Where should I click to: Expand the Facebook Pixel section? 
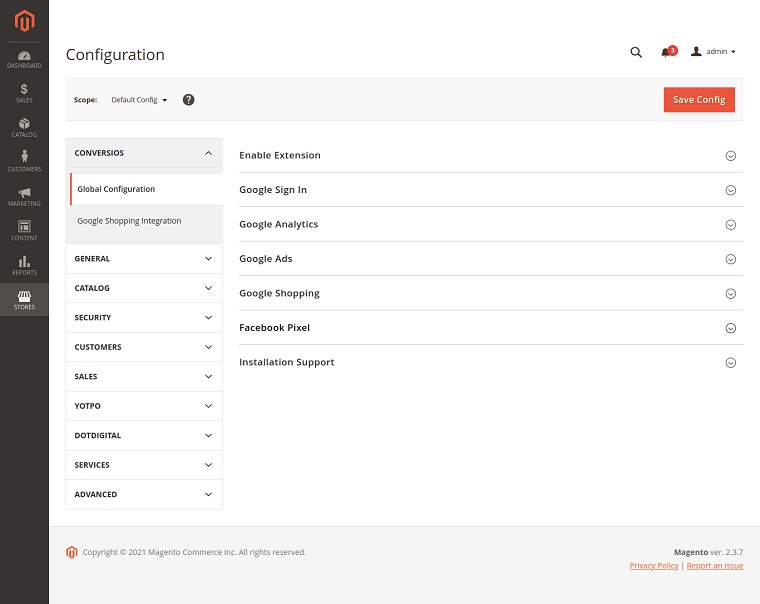point(490,328)
